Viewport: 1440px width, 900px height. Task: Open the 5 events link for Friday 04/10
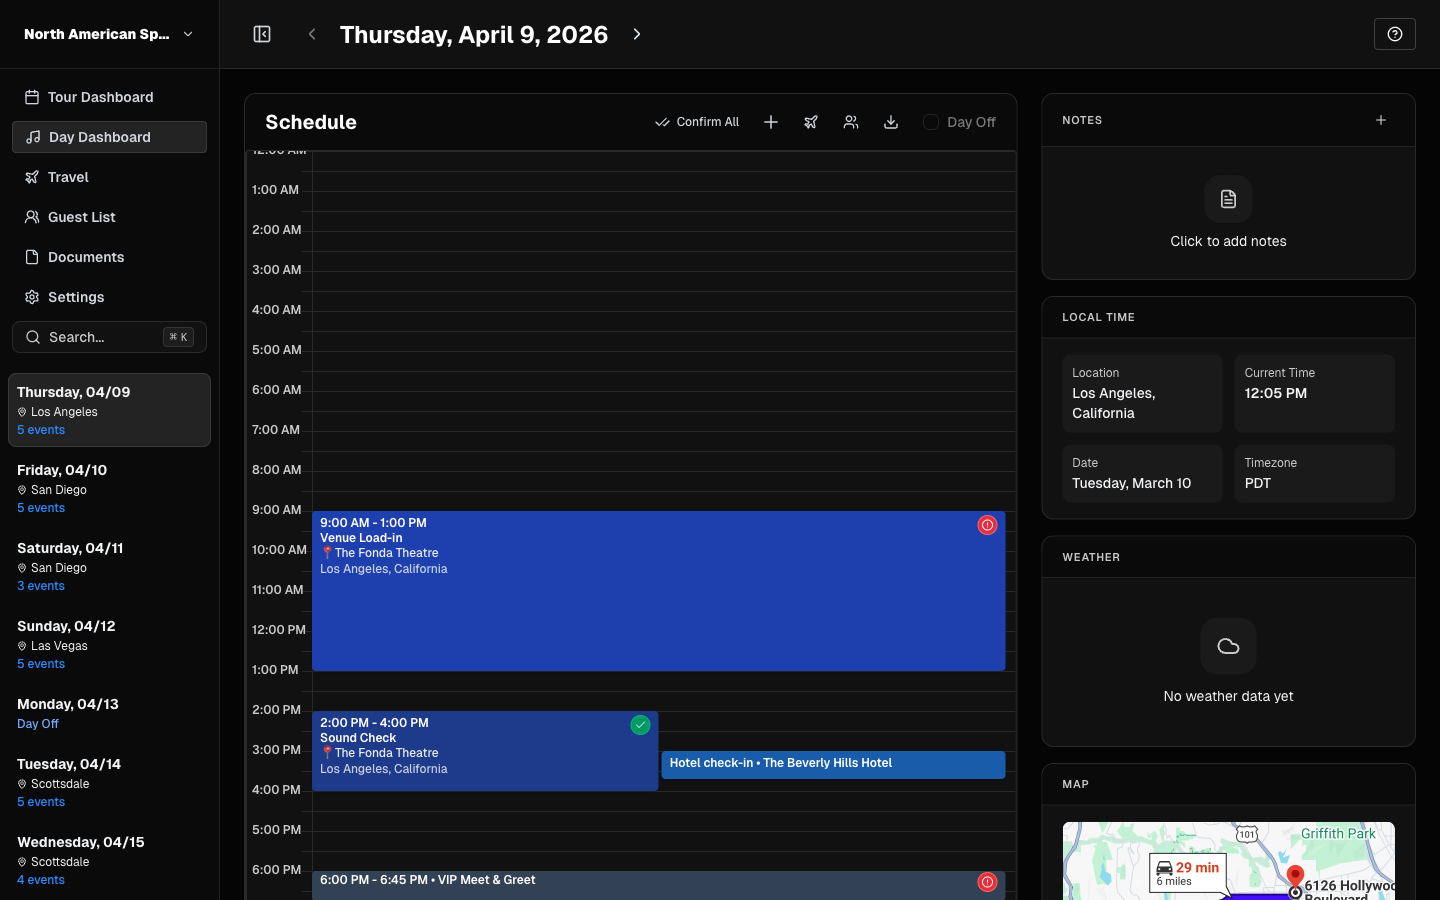(x=41, y=507)
